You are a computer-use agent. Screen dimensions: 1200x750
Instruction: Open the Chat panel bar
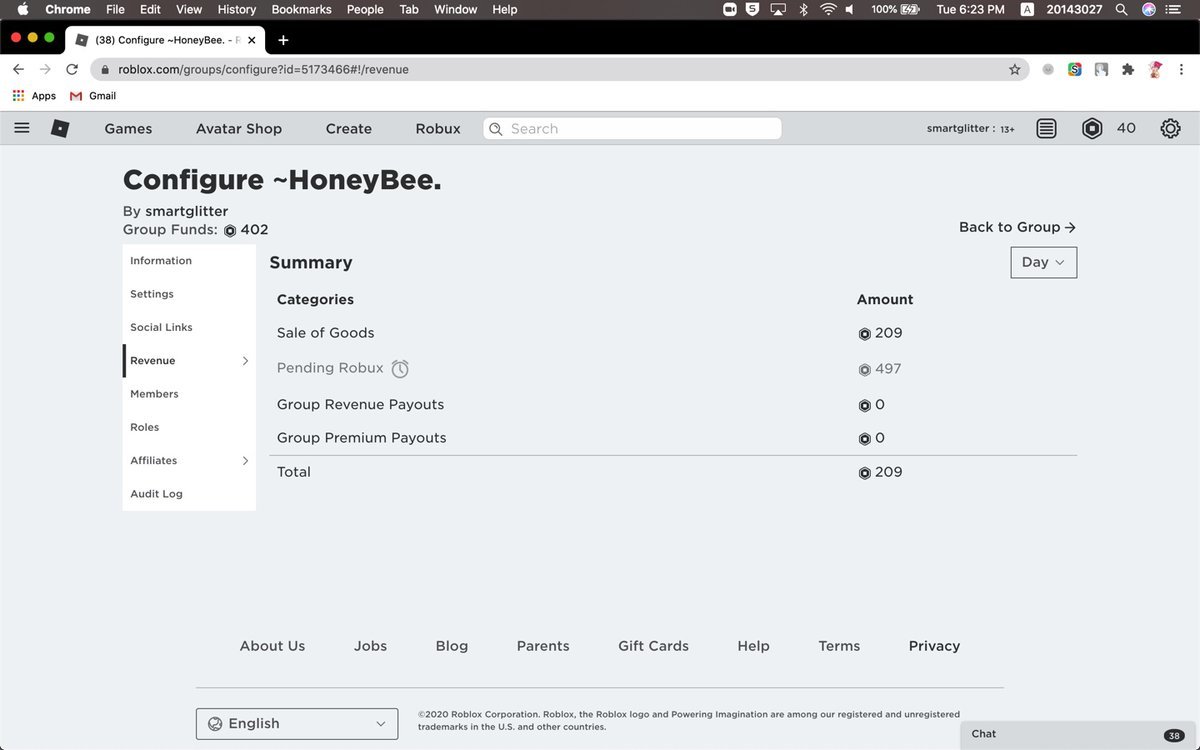[x=1080, y=734]
